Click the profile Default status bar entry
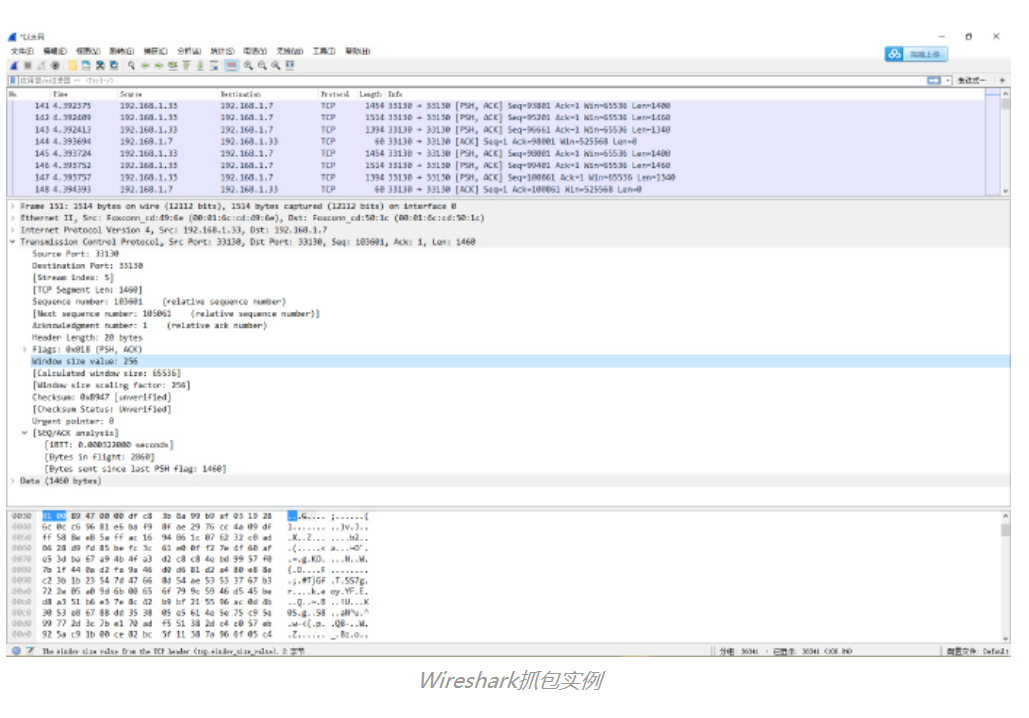1029x718 pixels. point(978,652)
